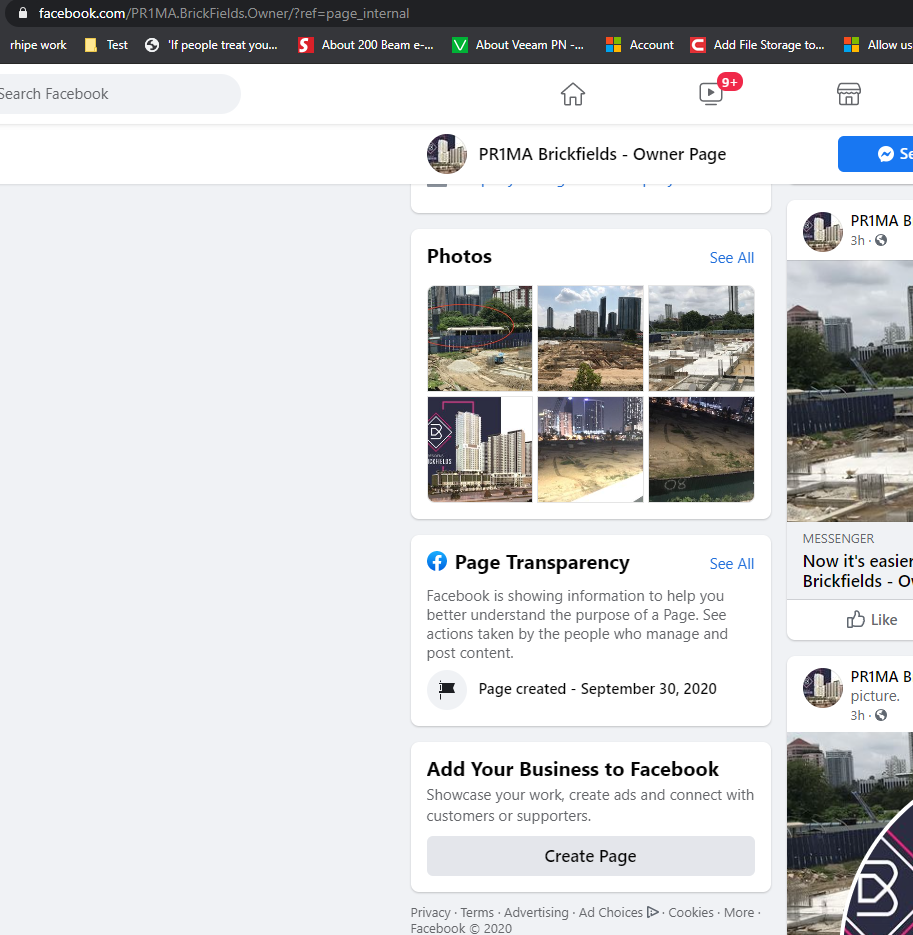Open the building rendering photo thumbnail

point(479,449)
